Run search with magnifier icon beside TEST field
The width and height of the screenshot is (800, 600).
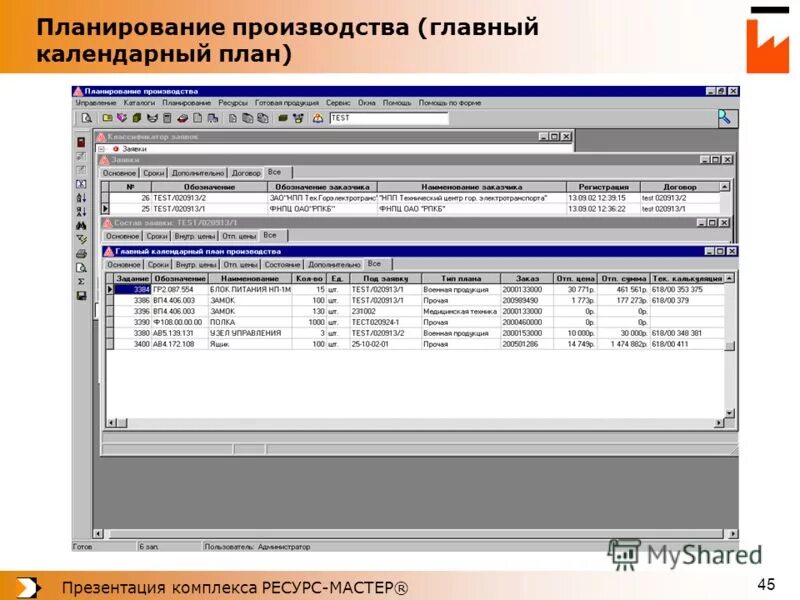723,119
